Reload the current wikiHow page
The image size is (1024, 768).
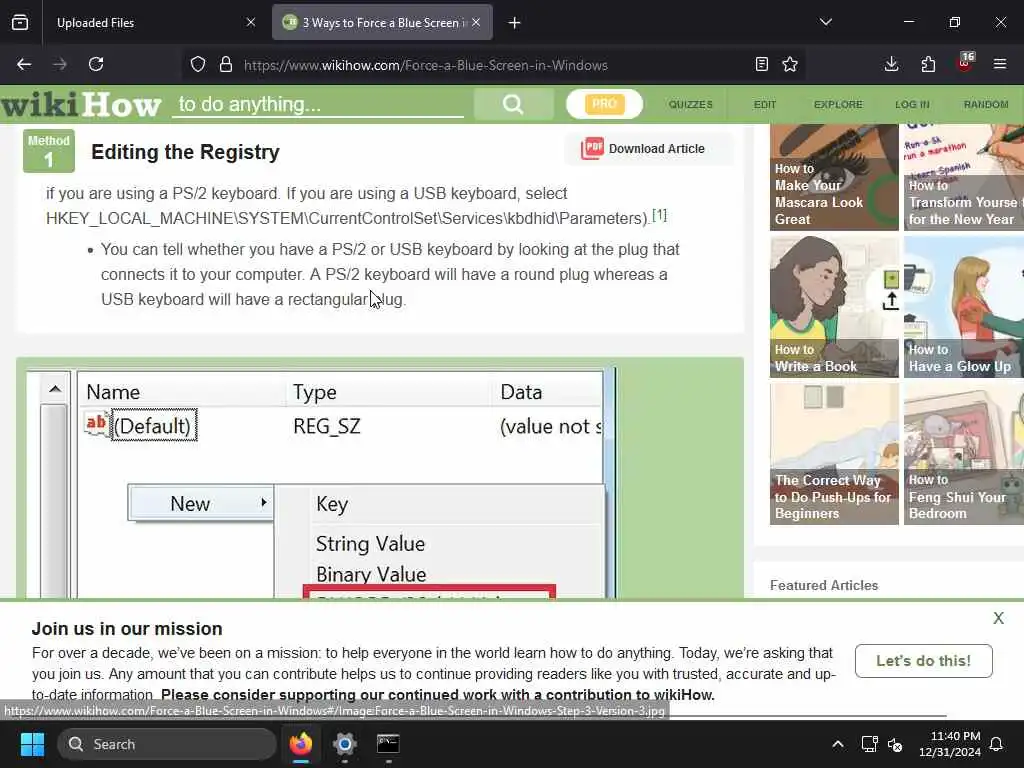(x=96, y=64)
